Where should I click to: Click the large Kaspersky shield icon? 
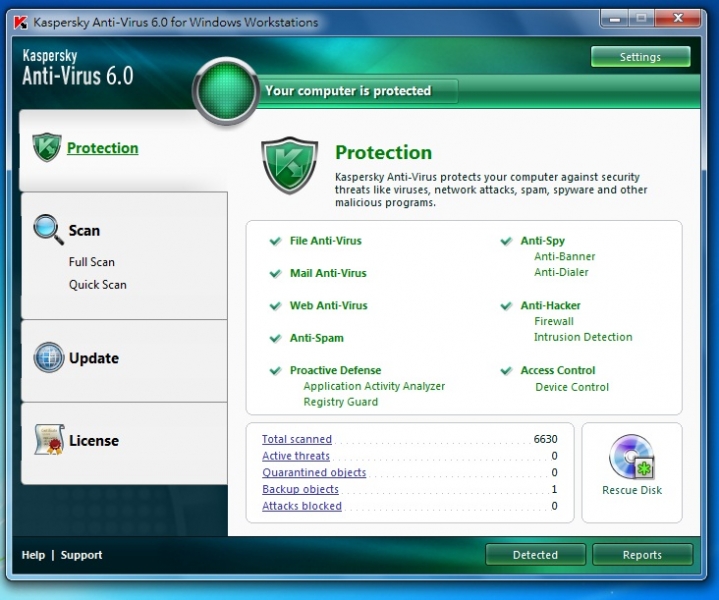click(x=289, y=167)
